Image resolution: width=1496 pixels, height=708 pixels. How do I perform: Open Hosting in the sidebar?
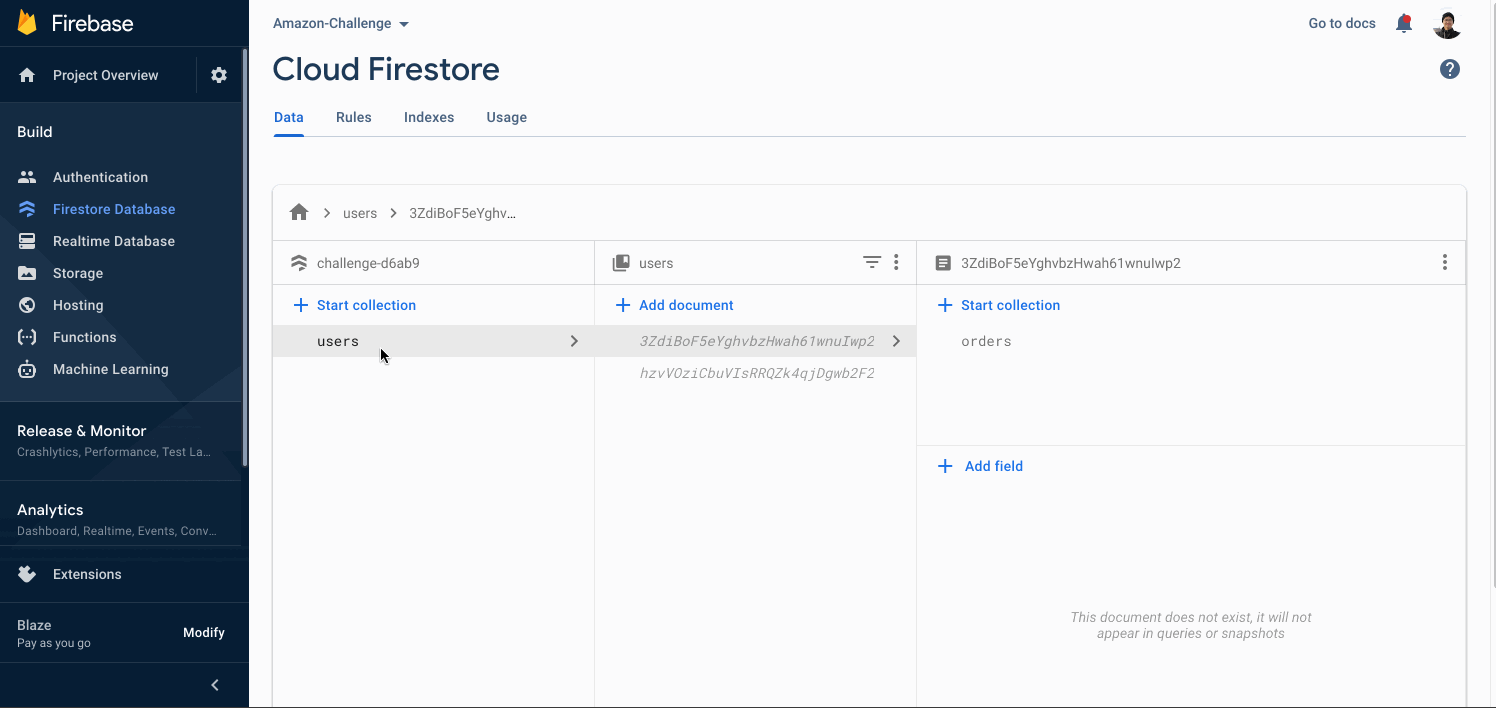coord(78,305)
